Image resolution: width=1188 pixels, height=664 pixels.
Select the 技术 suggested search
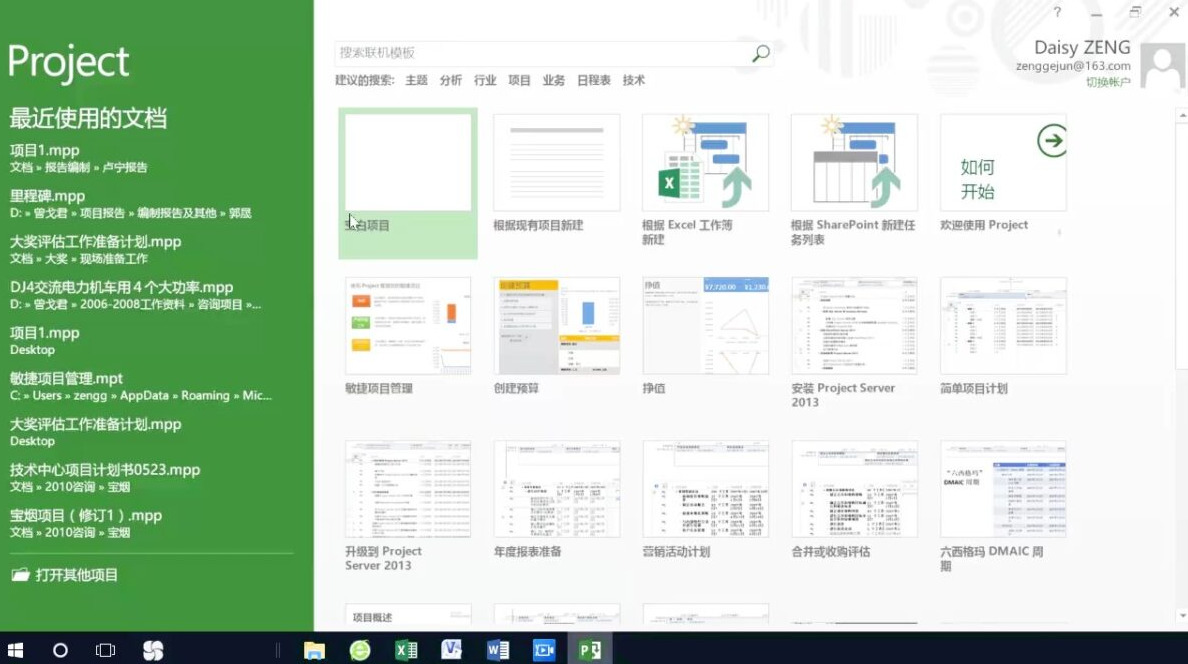pyautogui.click(x=634, y=80)
